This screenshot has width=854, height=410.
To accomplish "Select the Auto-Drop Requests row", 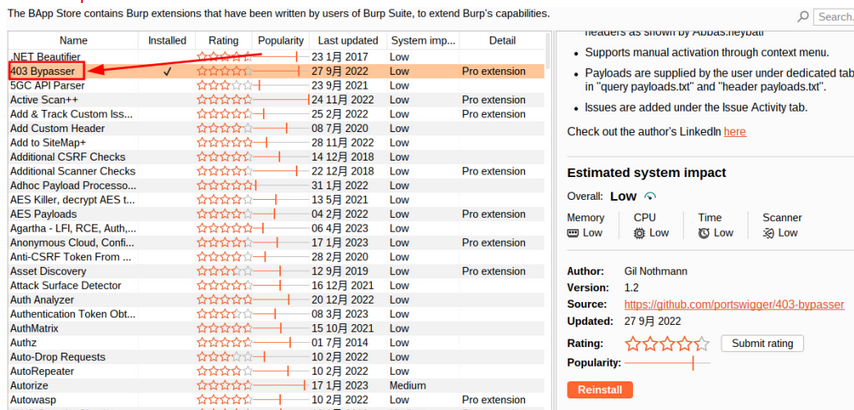I will tap(276, 357).
